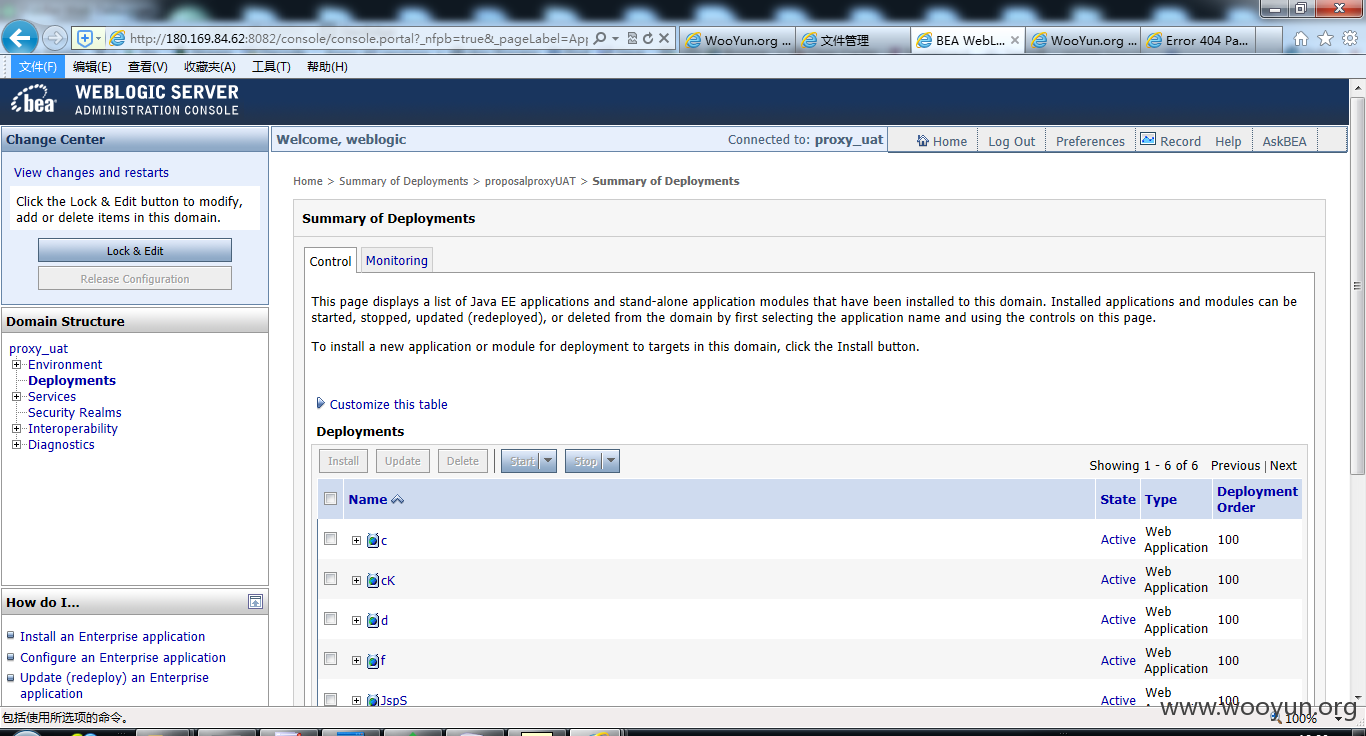Click the Security Realms tree item
Screen dimensions: 1366x736
[x=75, y=413]
